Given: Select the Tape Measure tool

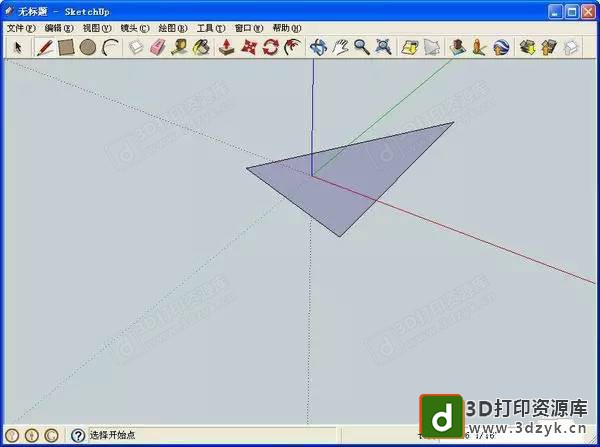Looking at the screenshot, I should pyautogui.click(x=179, y=47).
